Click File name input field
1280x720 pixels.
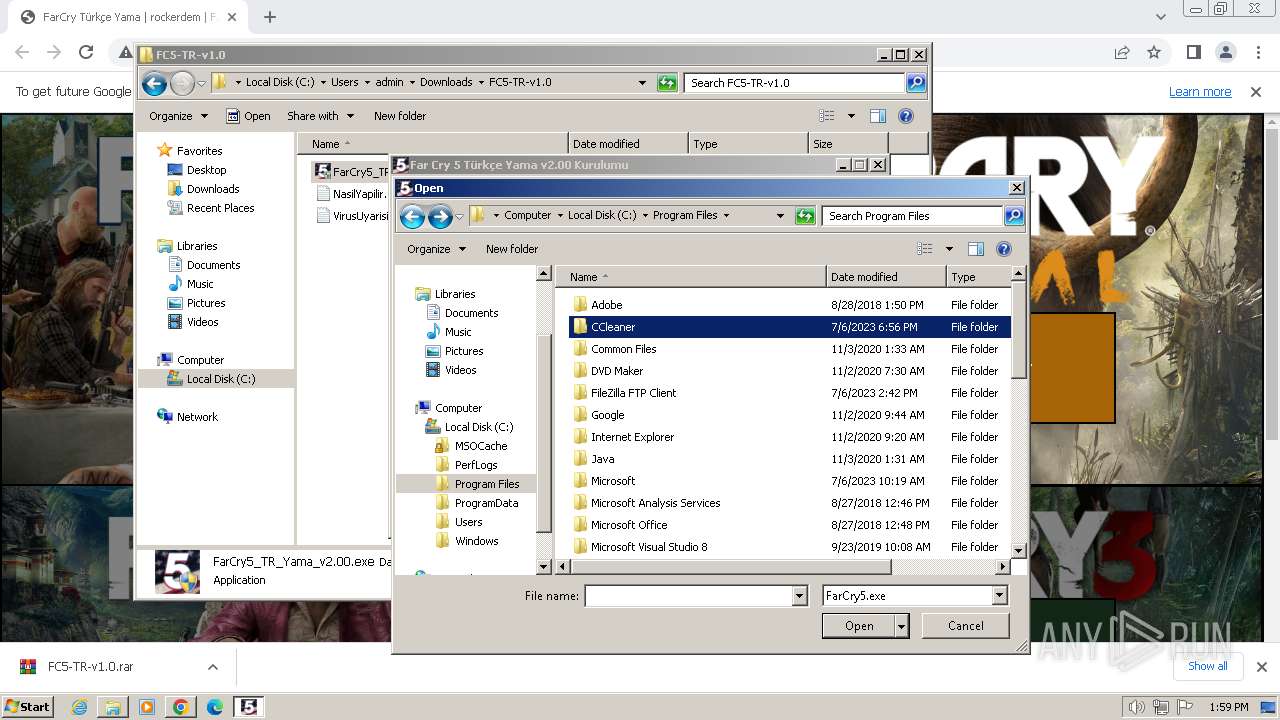coord(688,596)
